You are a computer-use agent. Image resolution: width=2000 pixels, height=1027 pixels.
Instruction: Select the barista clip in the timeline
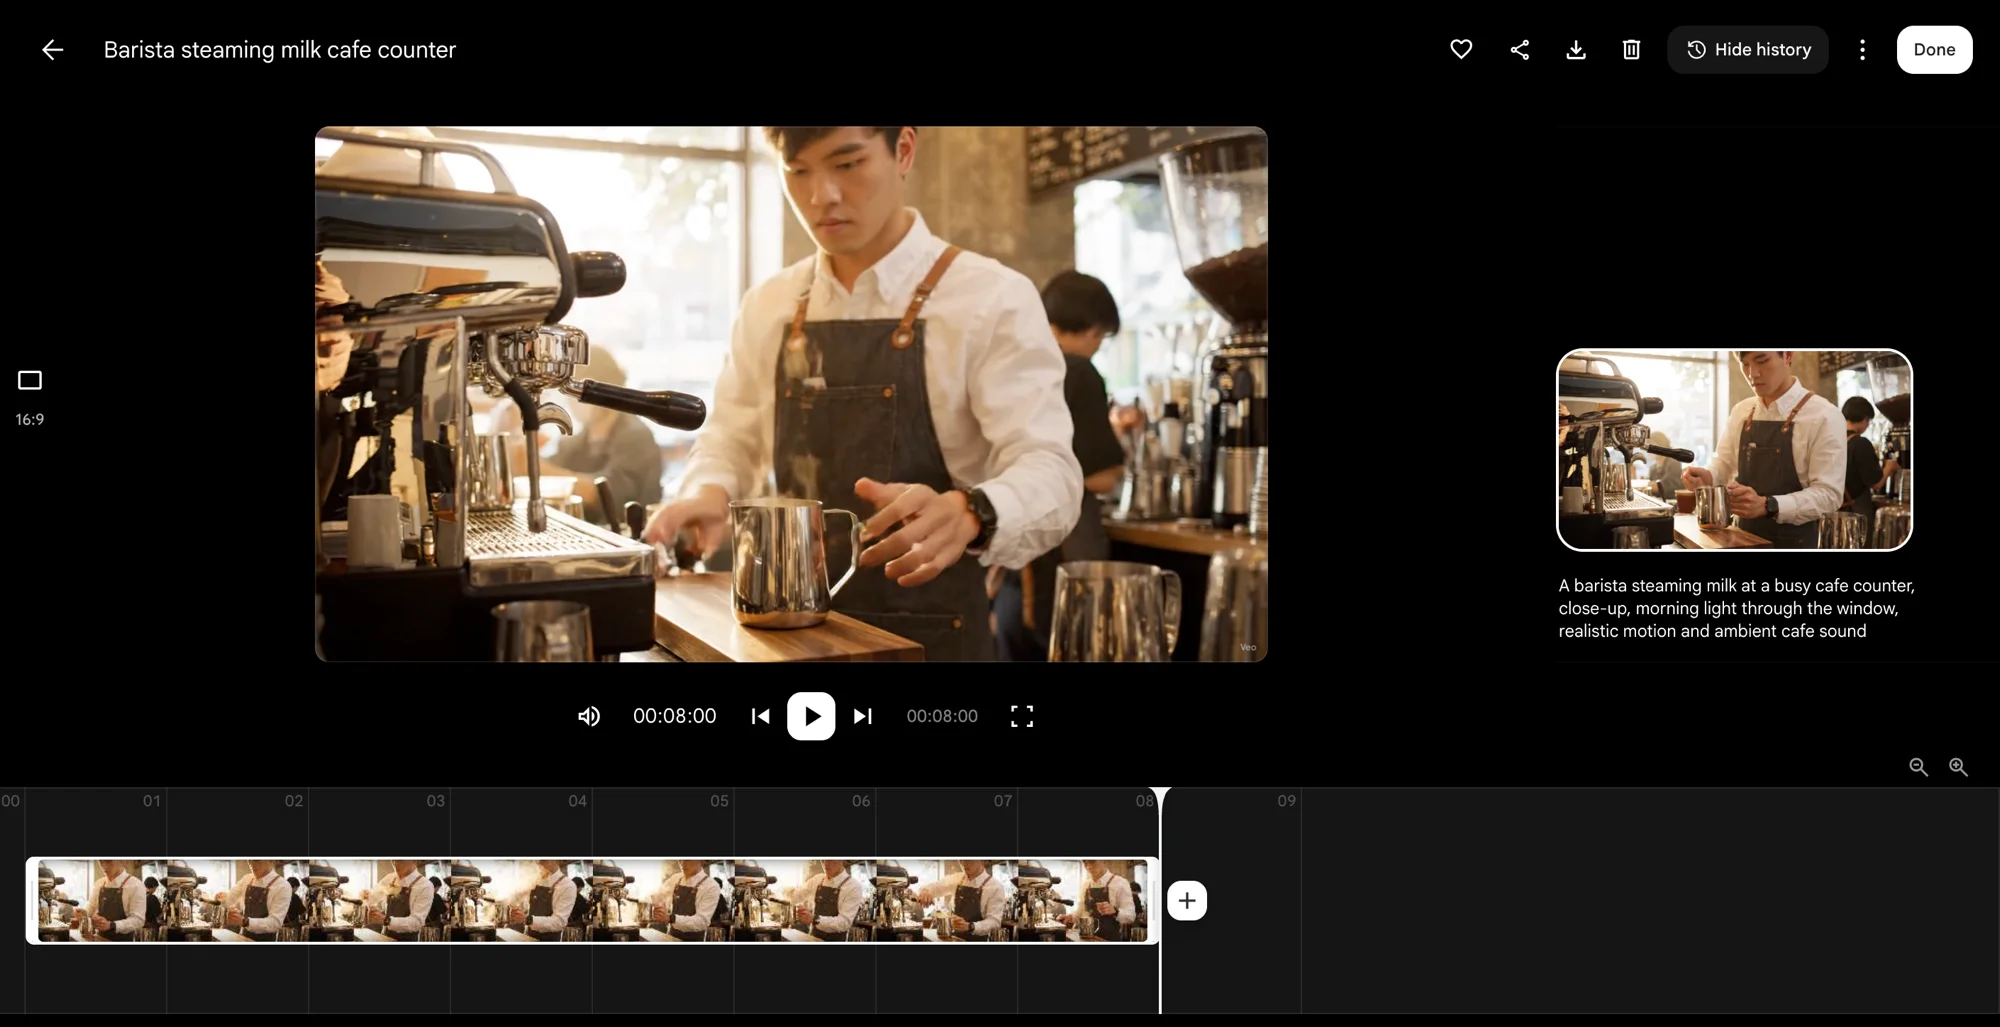[592, 900]
